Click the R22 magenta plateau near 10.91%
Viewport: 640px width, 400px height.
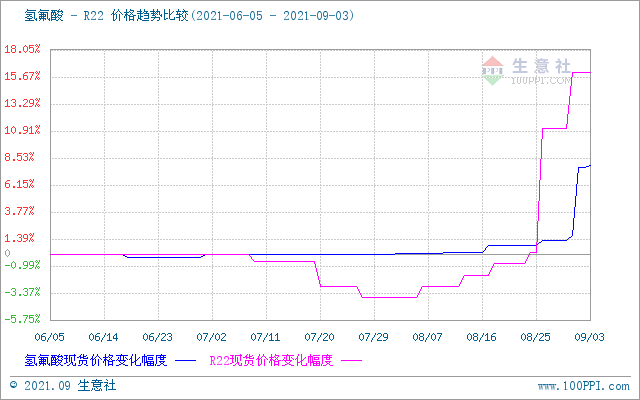tap(554, 129)
